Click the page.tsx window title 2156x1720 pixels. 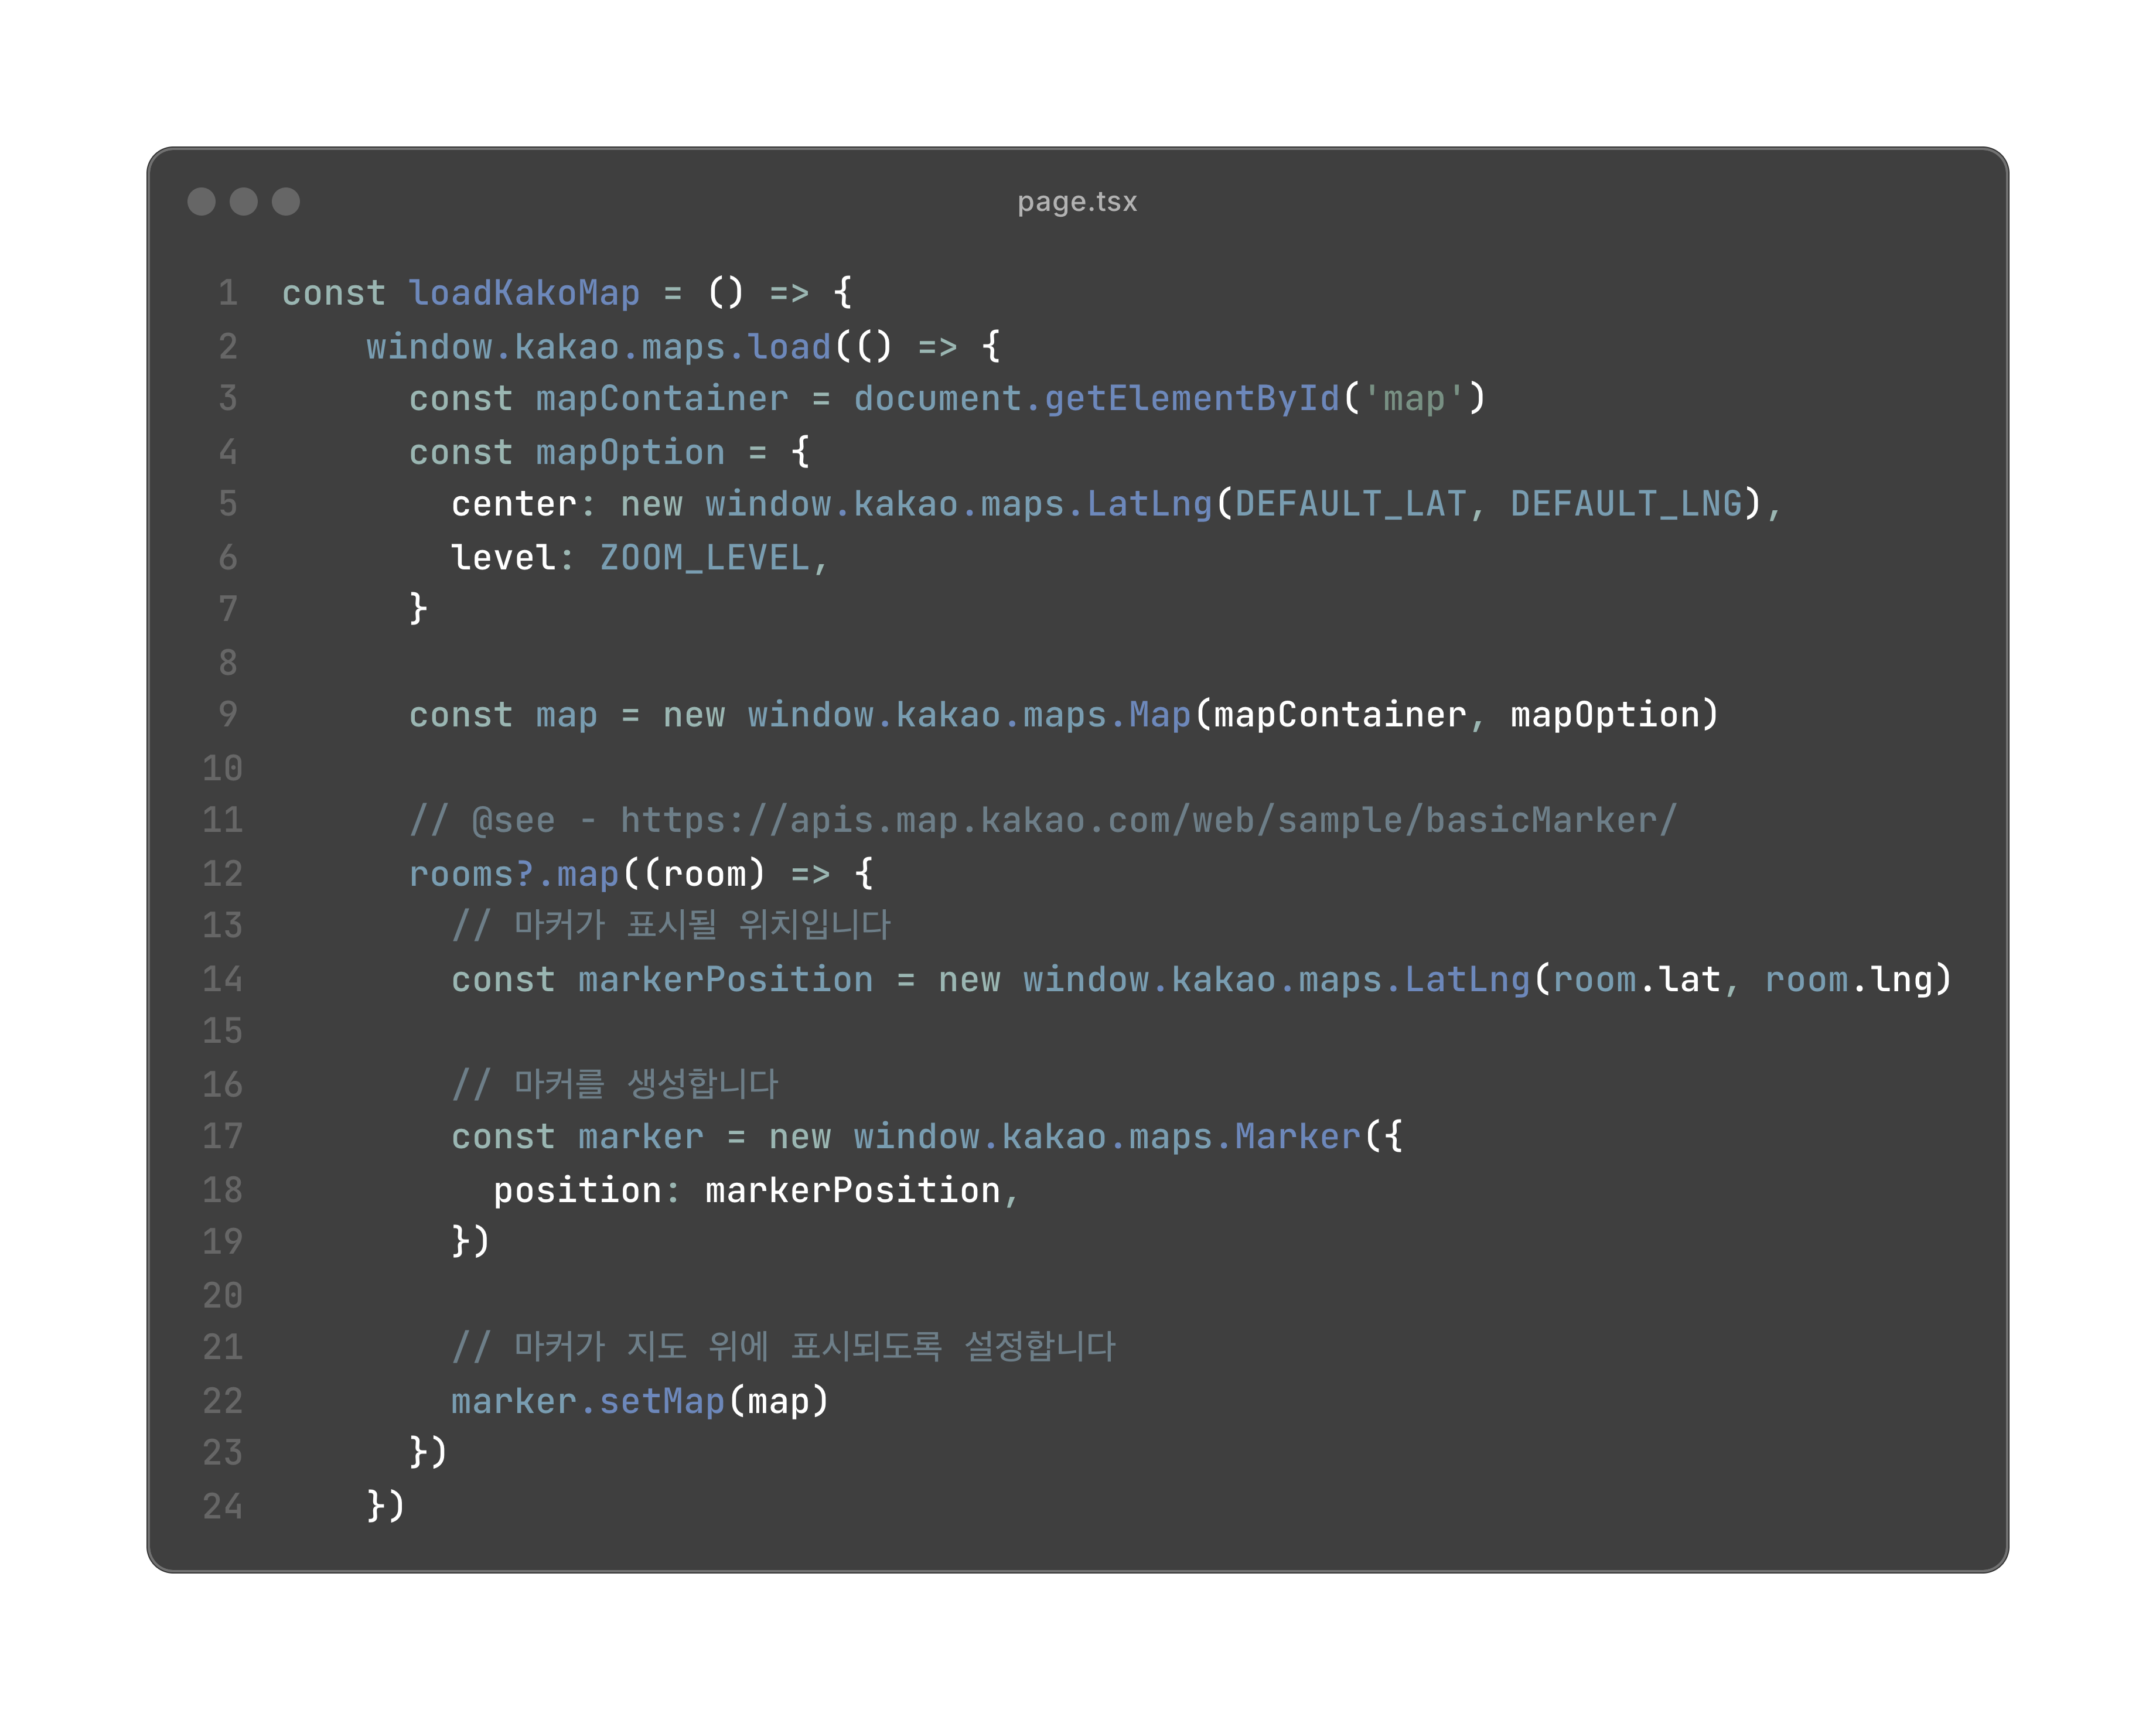point(1077,202)
